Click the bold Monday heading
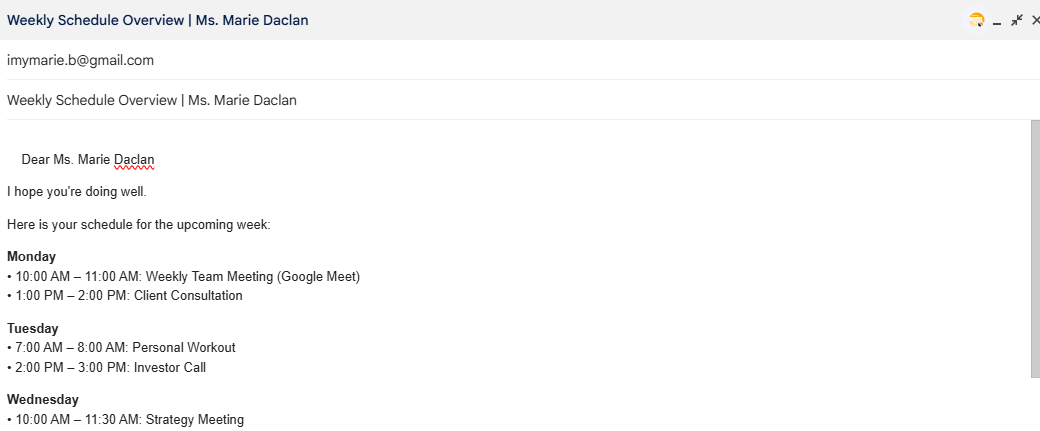 coord(31,256)
